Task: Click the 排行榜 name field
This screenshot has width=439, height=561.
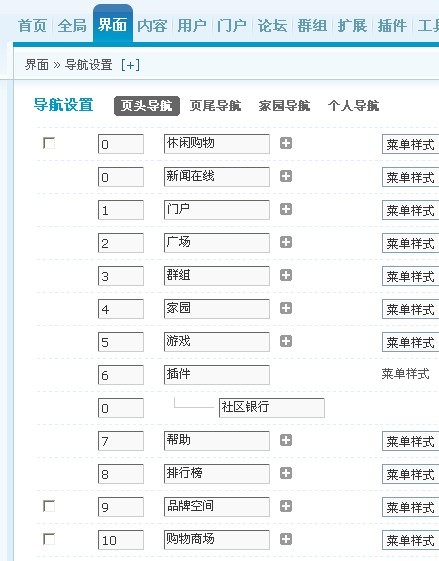Action: coord(217,474)
